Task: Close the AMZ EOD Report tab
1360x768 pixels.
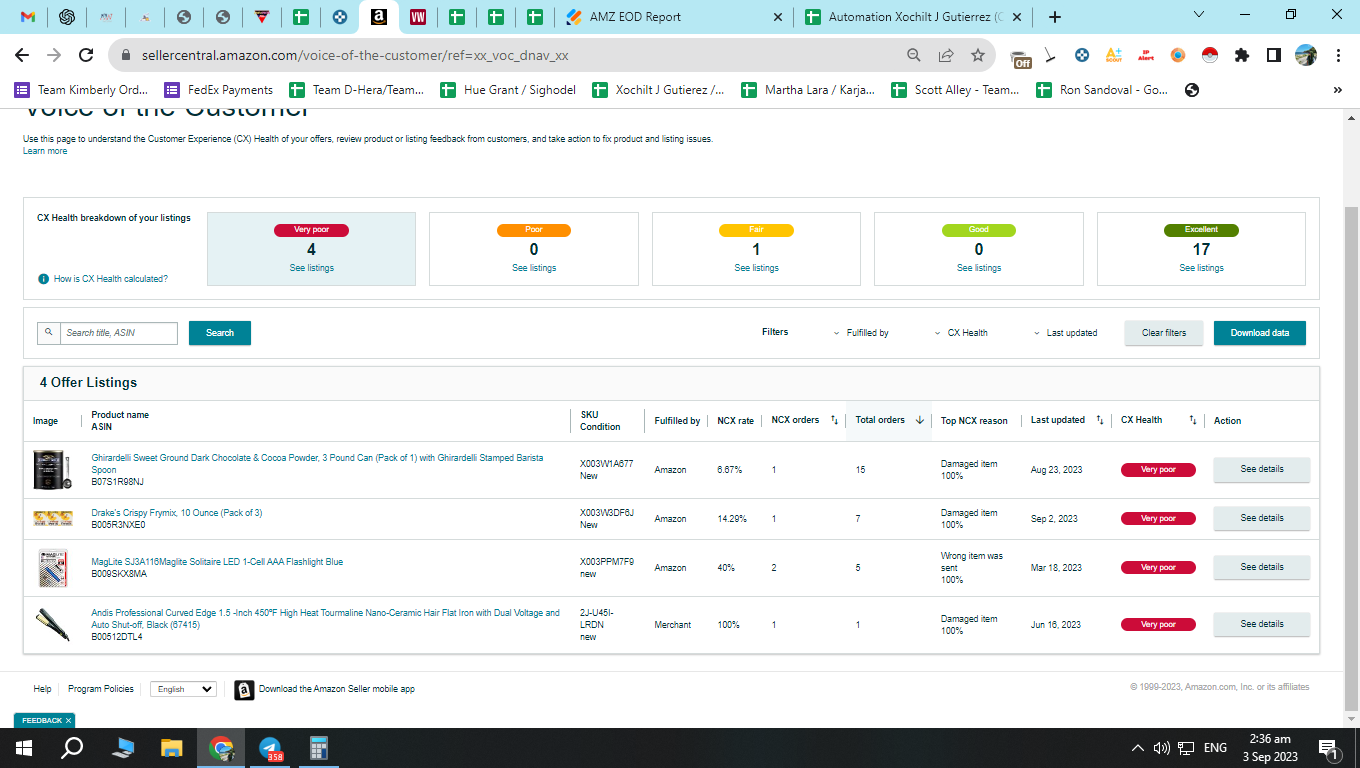Action: coord(779,17)
